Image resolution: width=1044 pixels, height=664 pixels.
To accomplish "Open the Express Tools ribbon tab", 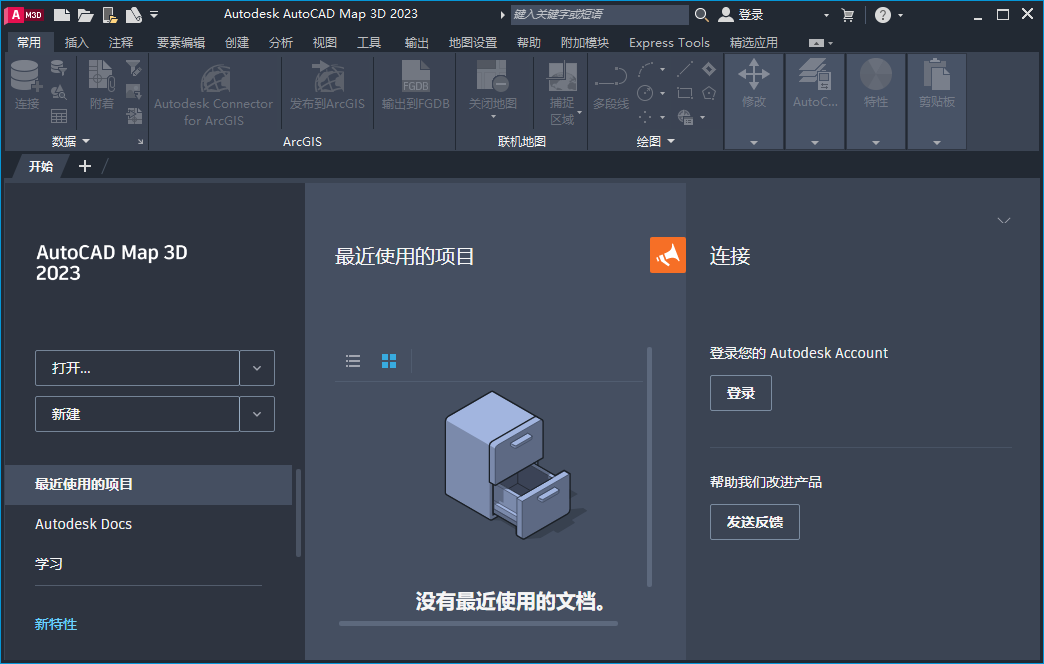I will (669, 42).
